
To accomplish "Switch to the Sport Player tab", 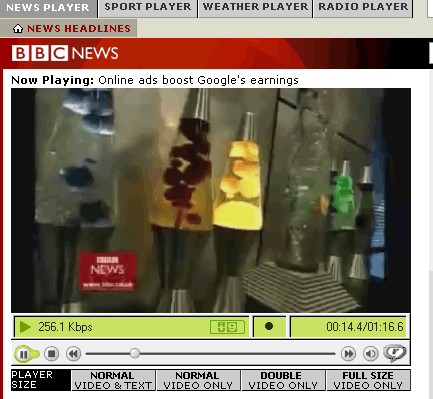I will click(148, 7).
